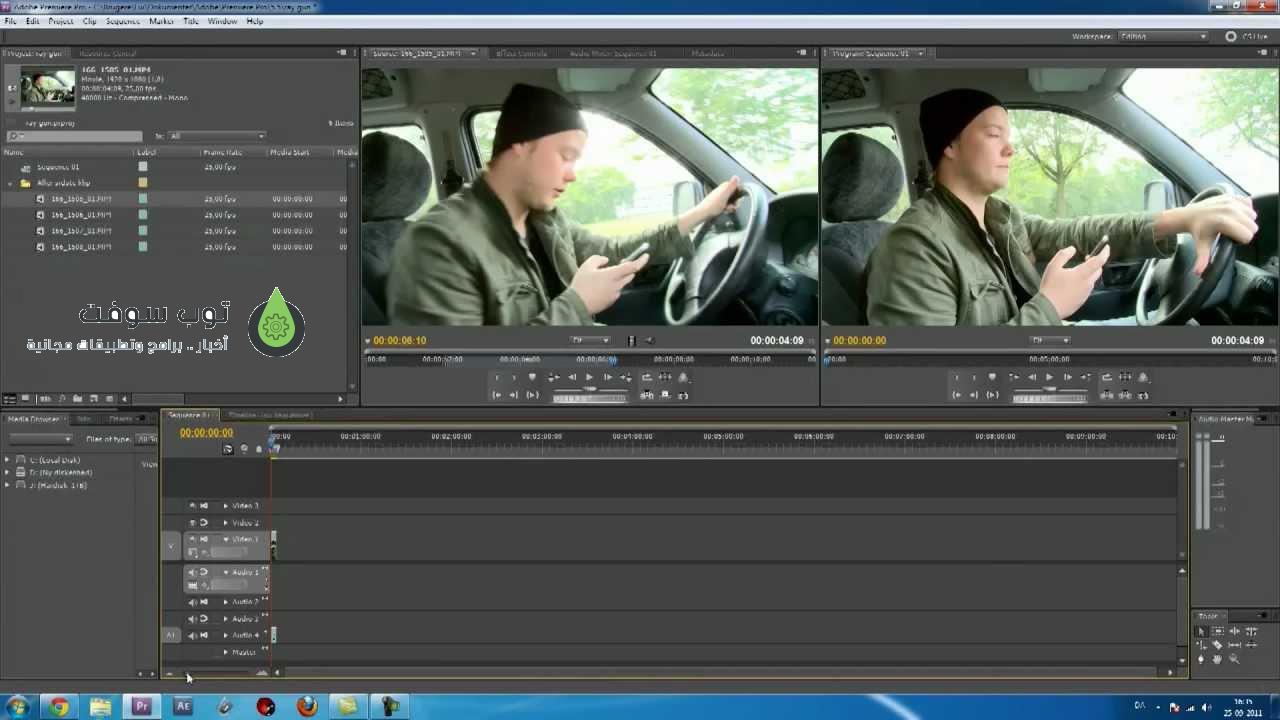Play the Source monitor clip
Viewport: 1280px width, 720px height.
click(x=589, y=377)
